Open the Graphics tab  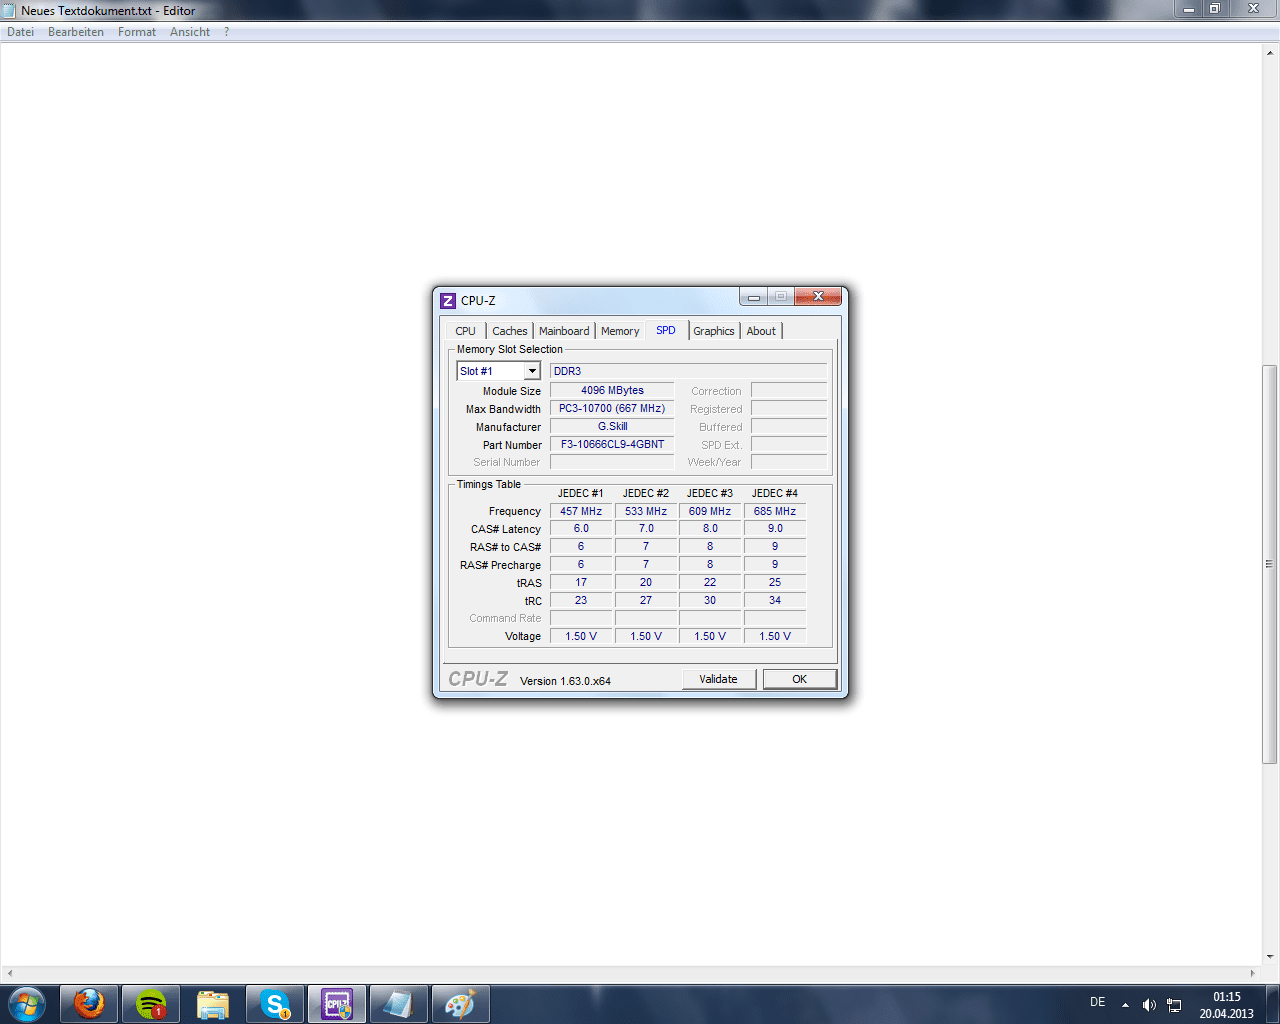pyautogui.click(x=714, y=331)
